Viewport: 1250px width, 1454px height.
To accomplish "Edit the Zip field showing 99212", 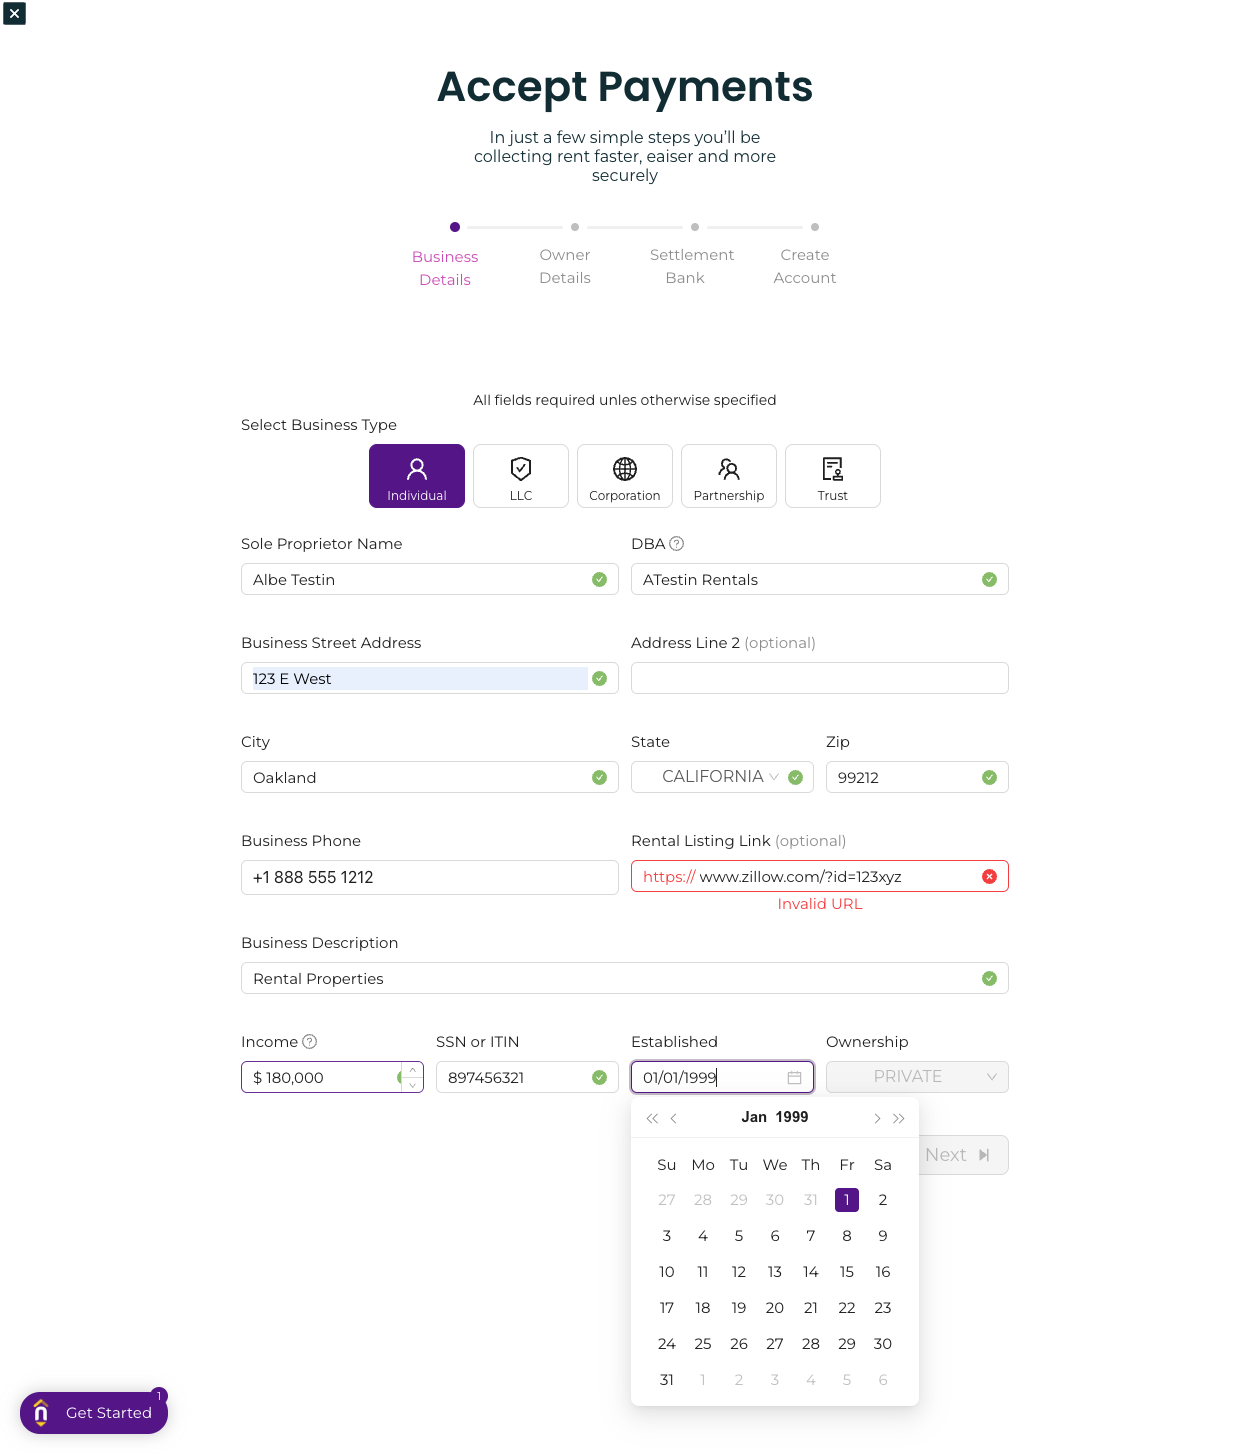I will tap(917, 777).
